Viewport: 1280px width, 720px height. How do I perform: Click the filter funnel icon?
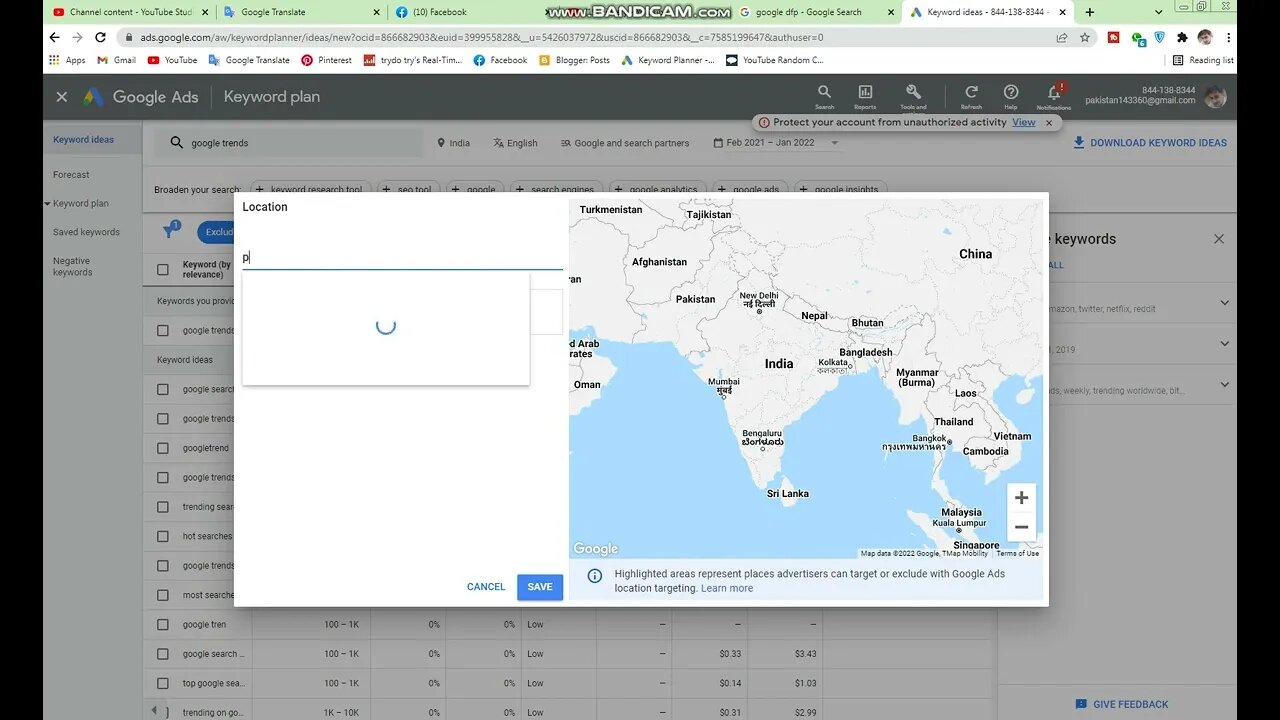pos(169,232)
